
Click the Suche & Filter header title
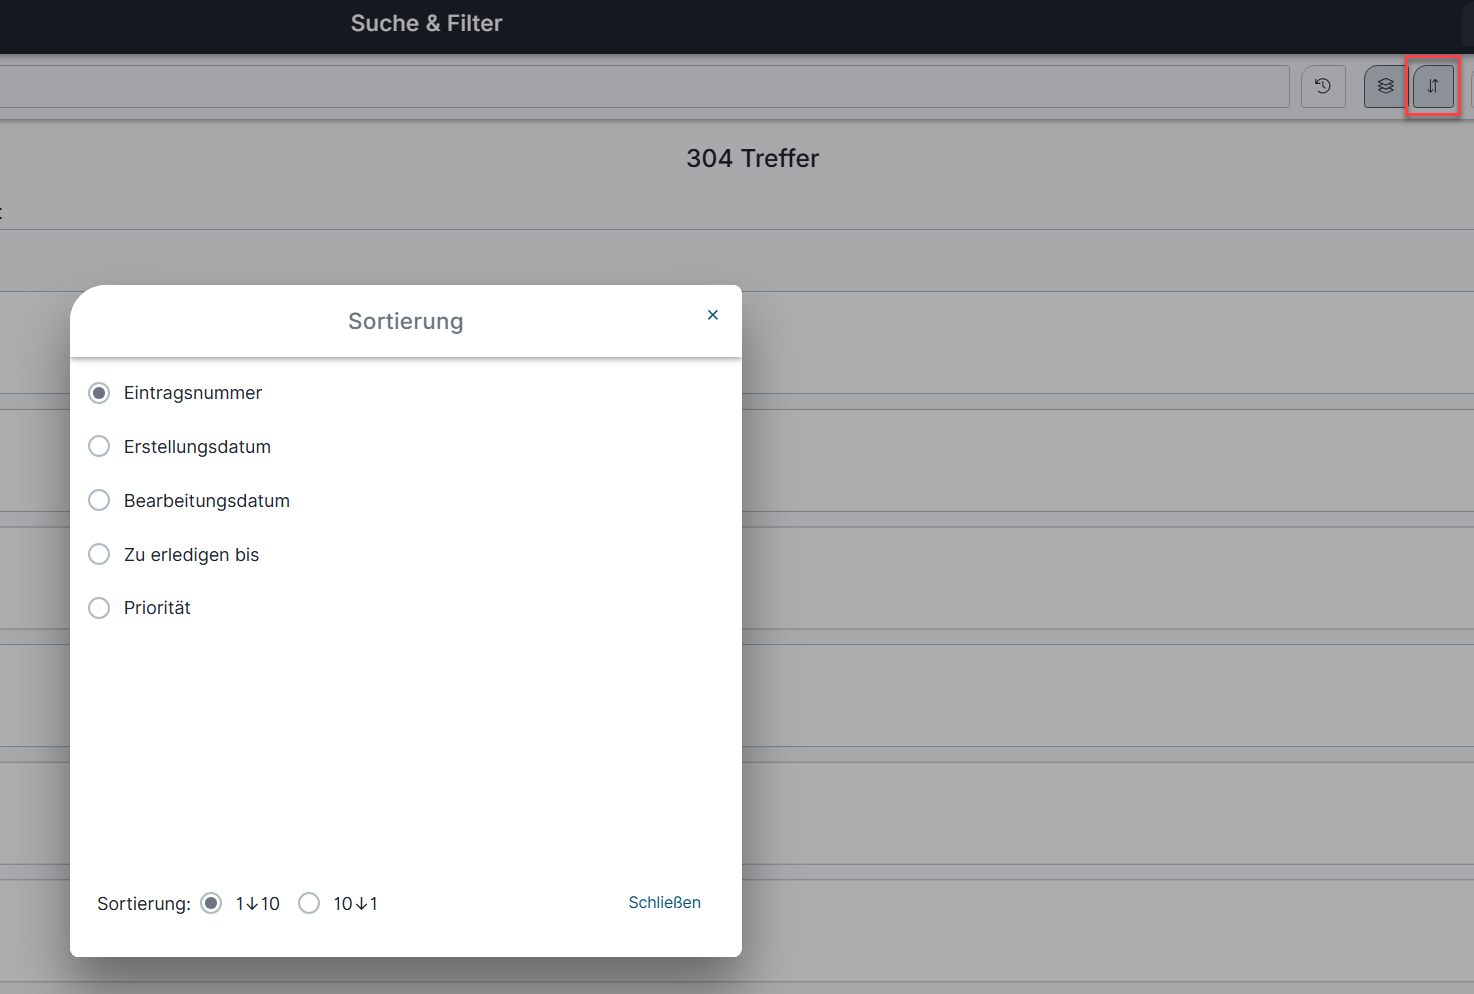426,23
